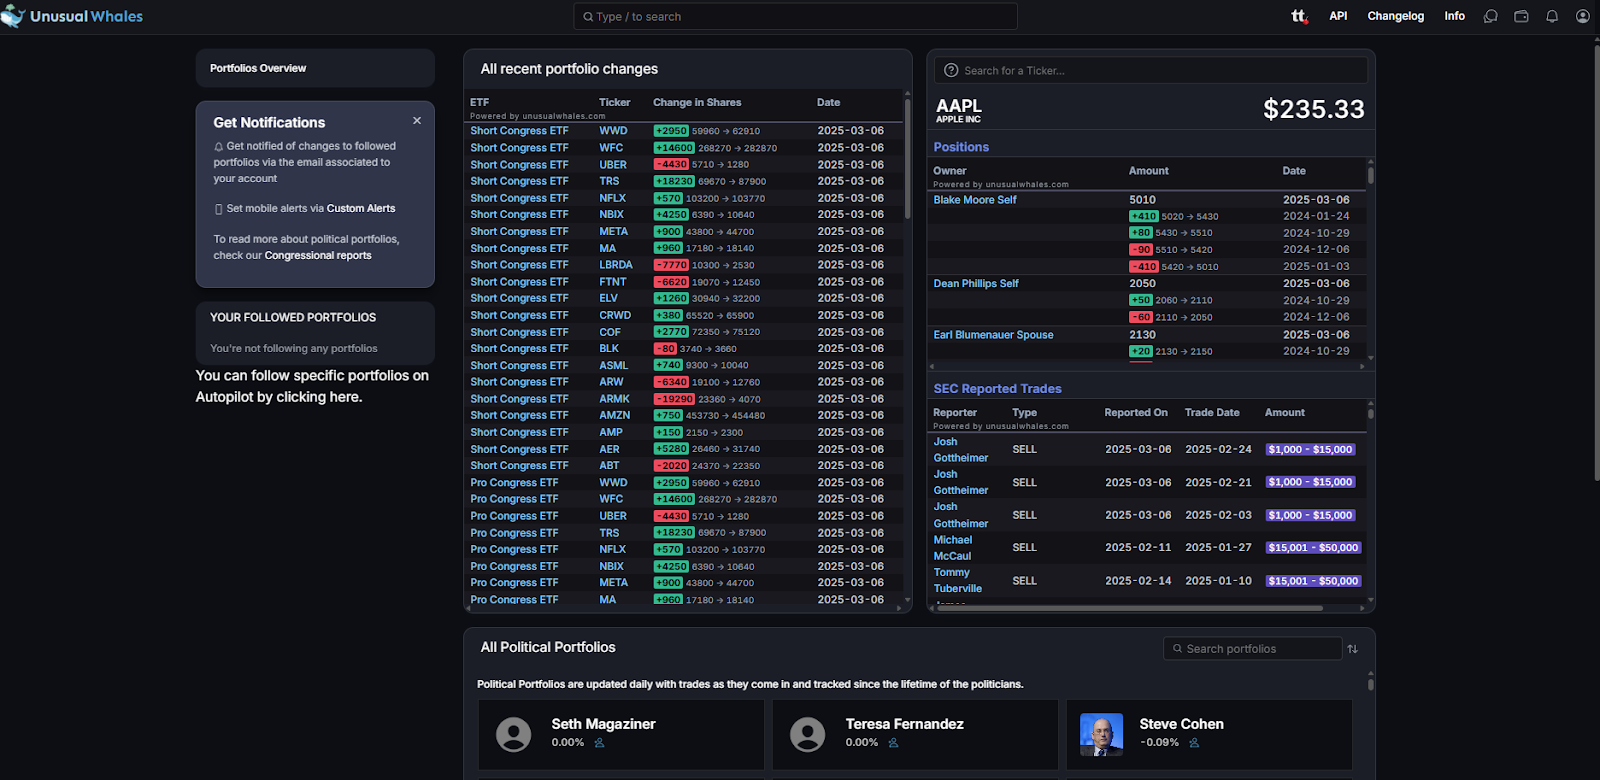The image size is (1600, 780).
Task: Open Michael McCaul reporter link
Action: tap(953, 548)
